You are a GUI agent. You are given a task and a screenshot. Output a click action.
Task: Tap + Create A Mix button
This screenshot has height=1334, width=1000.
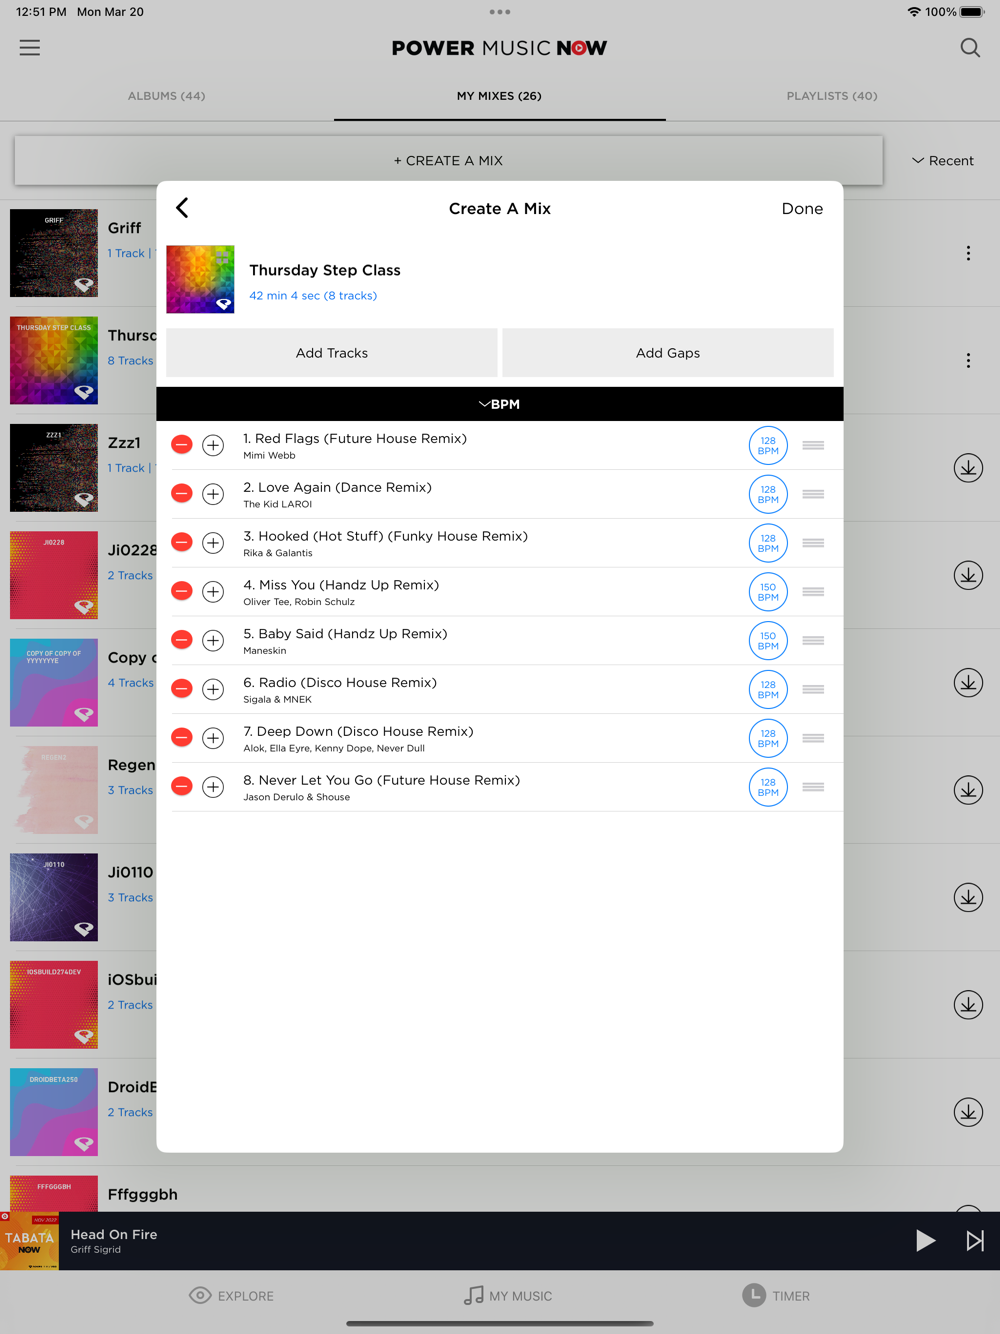tap(449, 160)
